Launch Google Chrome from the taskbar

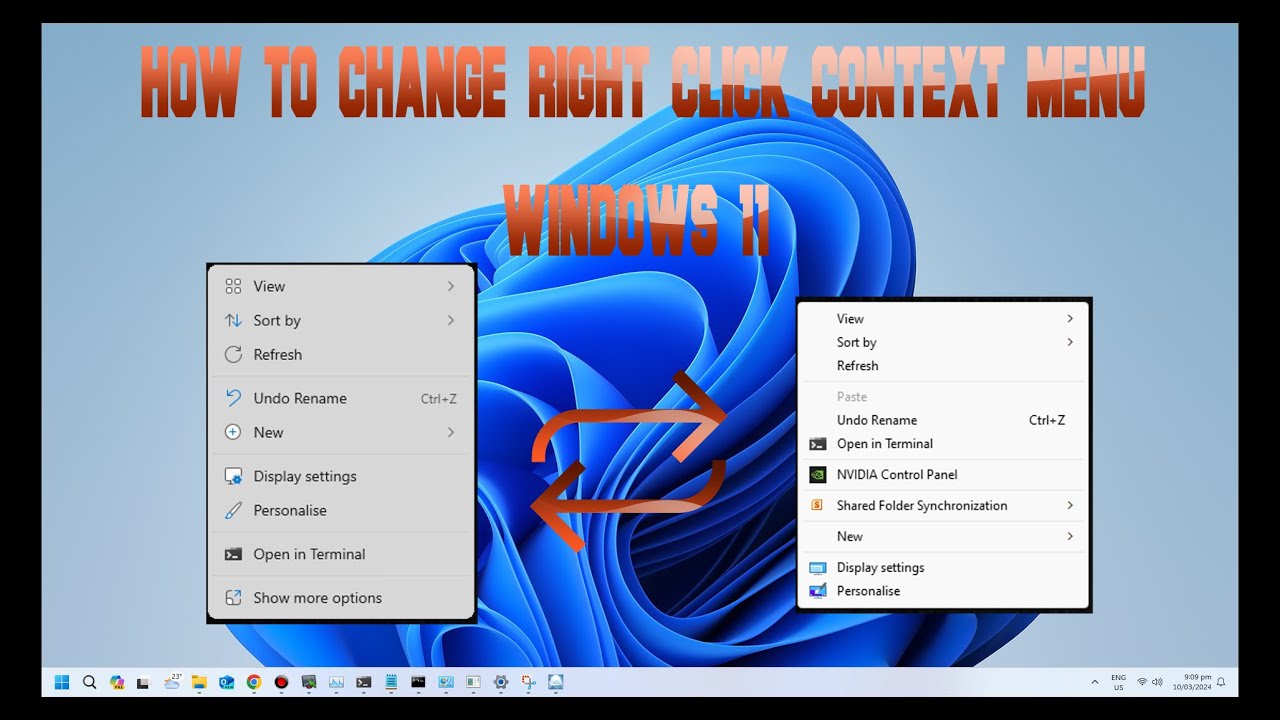[254, 682]
